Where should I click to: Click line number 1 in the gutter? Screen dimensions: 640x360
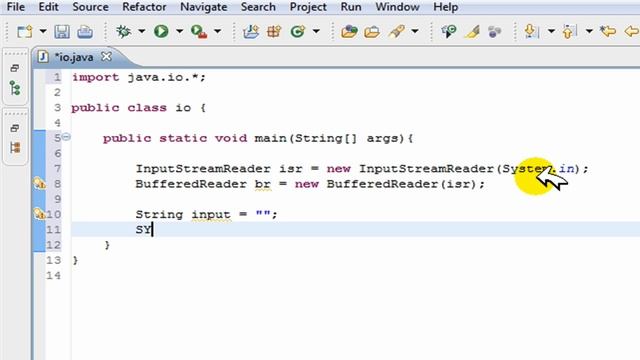(x=57, y=77)
